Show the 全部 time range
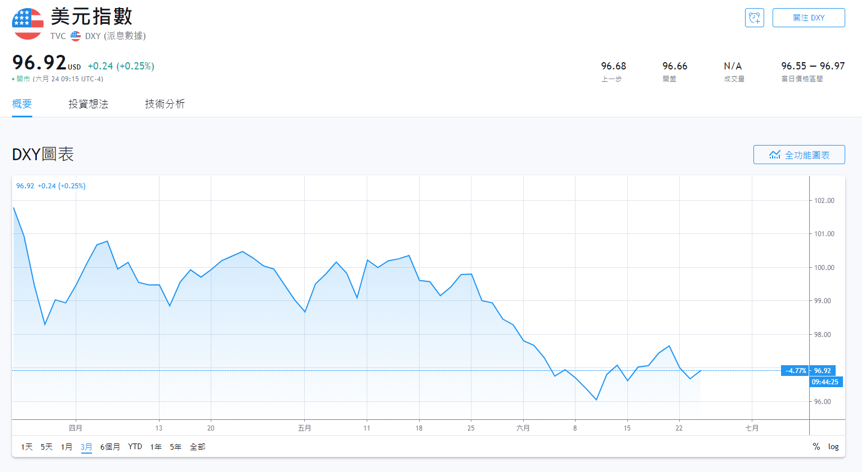Screen dimensions: 862x472 (197, 447)
